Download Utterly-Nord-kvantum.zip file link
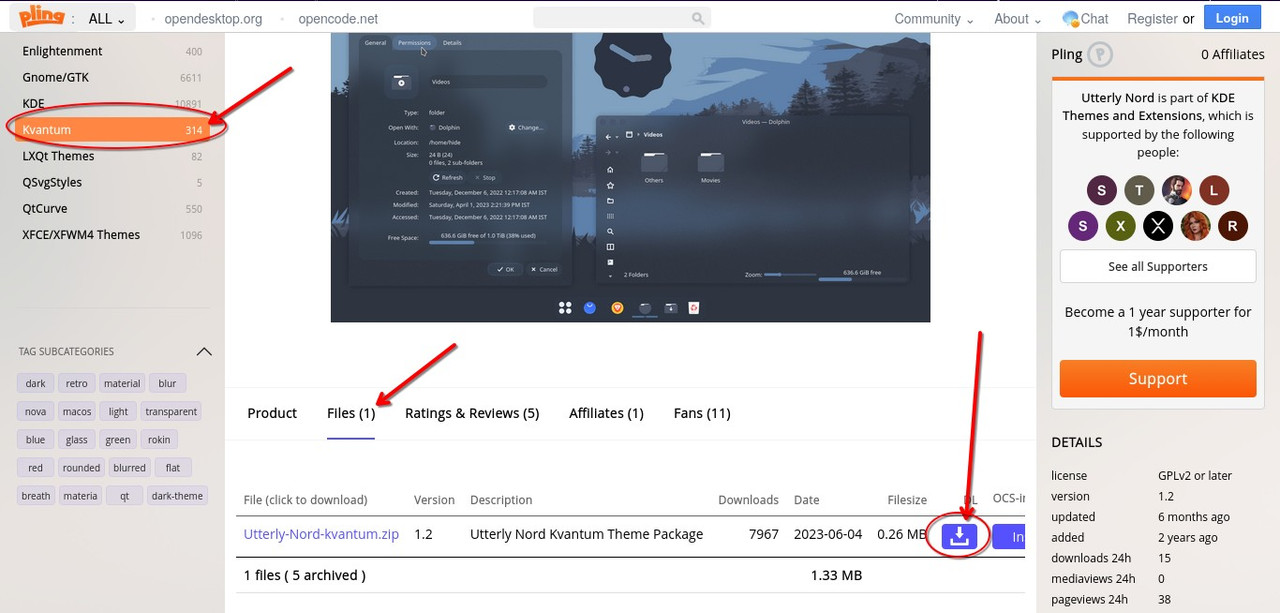Viewport: 1280px width, 613px height. click(x=321, y=534)
